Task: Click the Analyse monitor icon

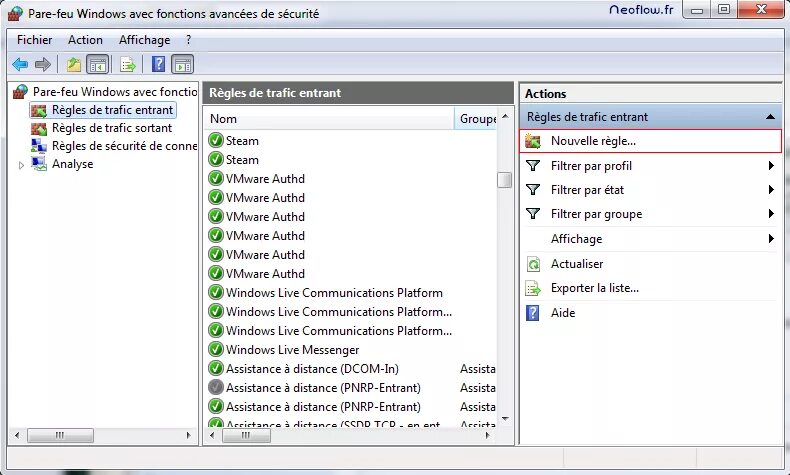Action: point(39,164)
